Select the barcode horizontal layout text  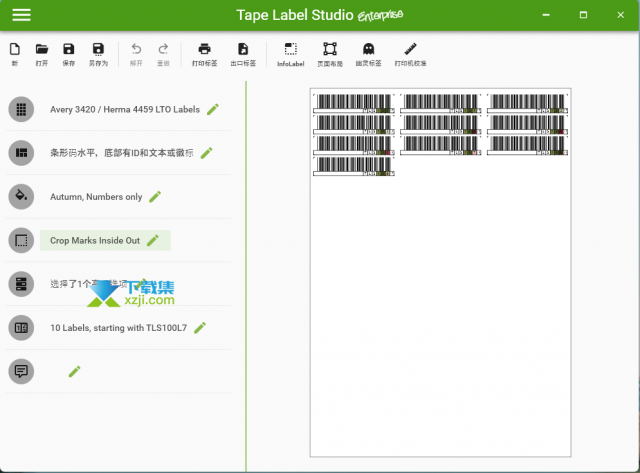point(122,153)
